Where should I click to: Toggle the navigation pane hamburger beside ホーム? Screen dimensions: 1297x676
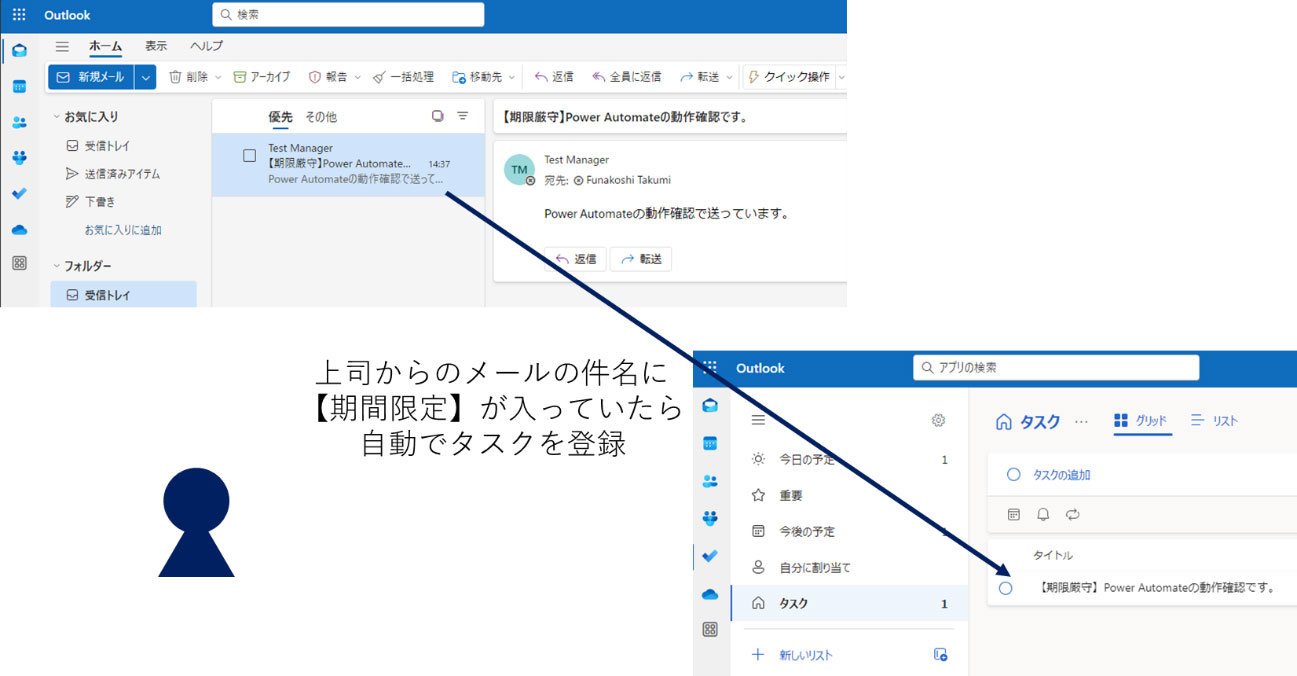point(62,46)
